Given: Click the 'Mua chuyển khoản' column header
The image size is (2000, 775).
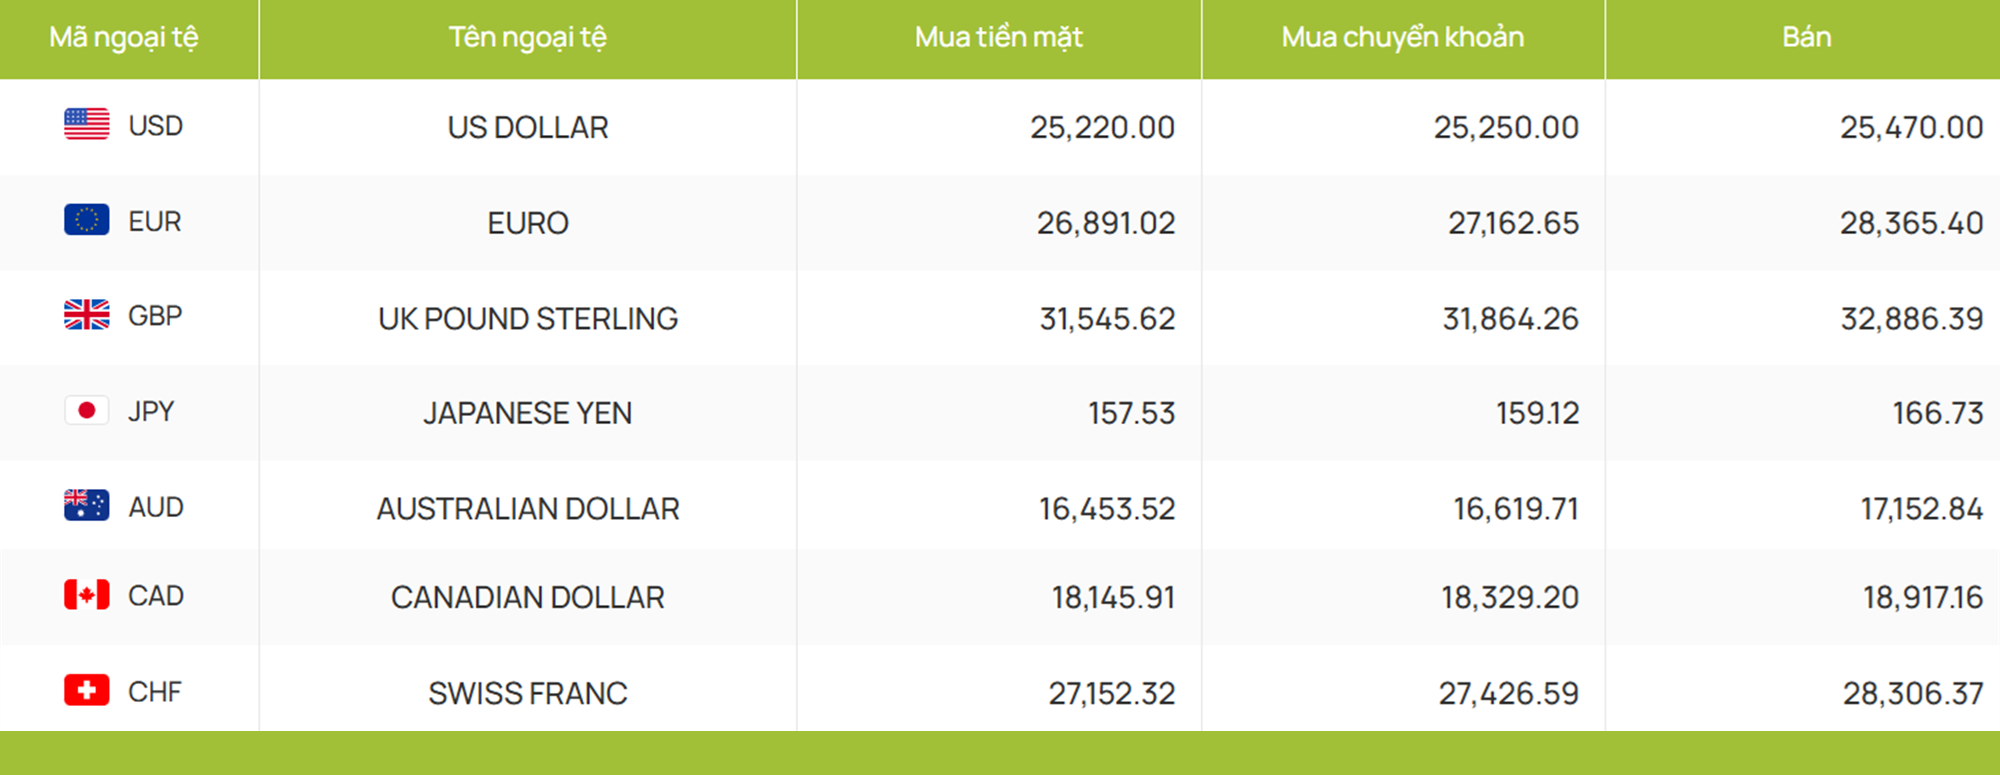Looking at the screenshot, I should click(x=1403, y=38).
